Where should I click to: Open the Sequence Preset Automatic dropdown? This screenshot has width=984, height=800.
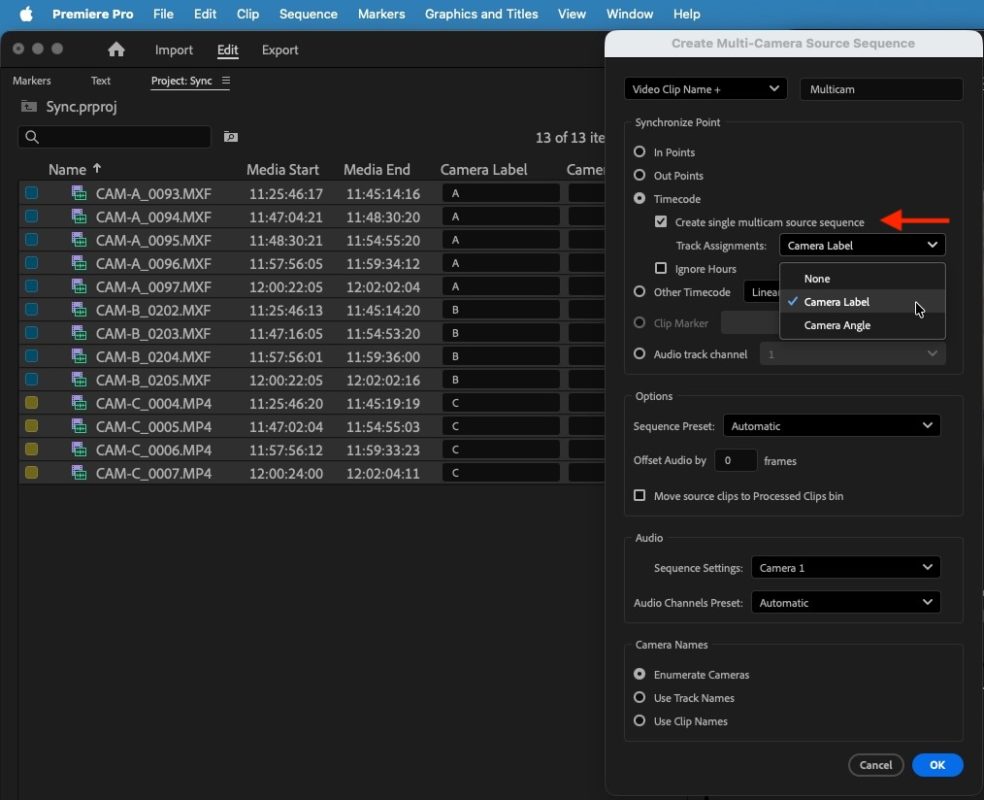pos(832,426)
